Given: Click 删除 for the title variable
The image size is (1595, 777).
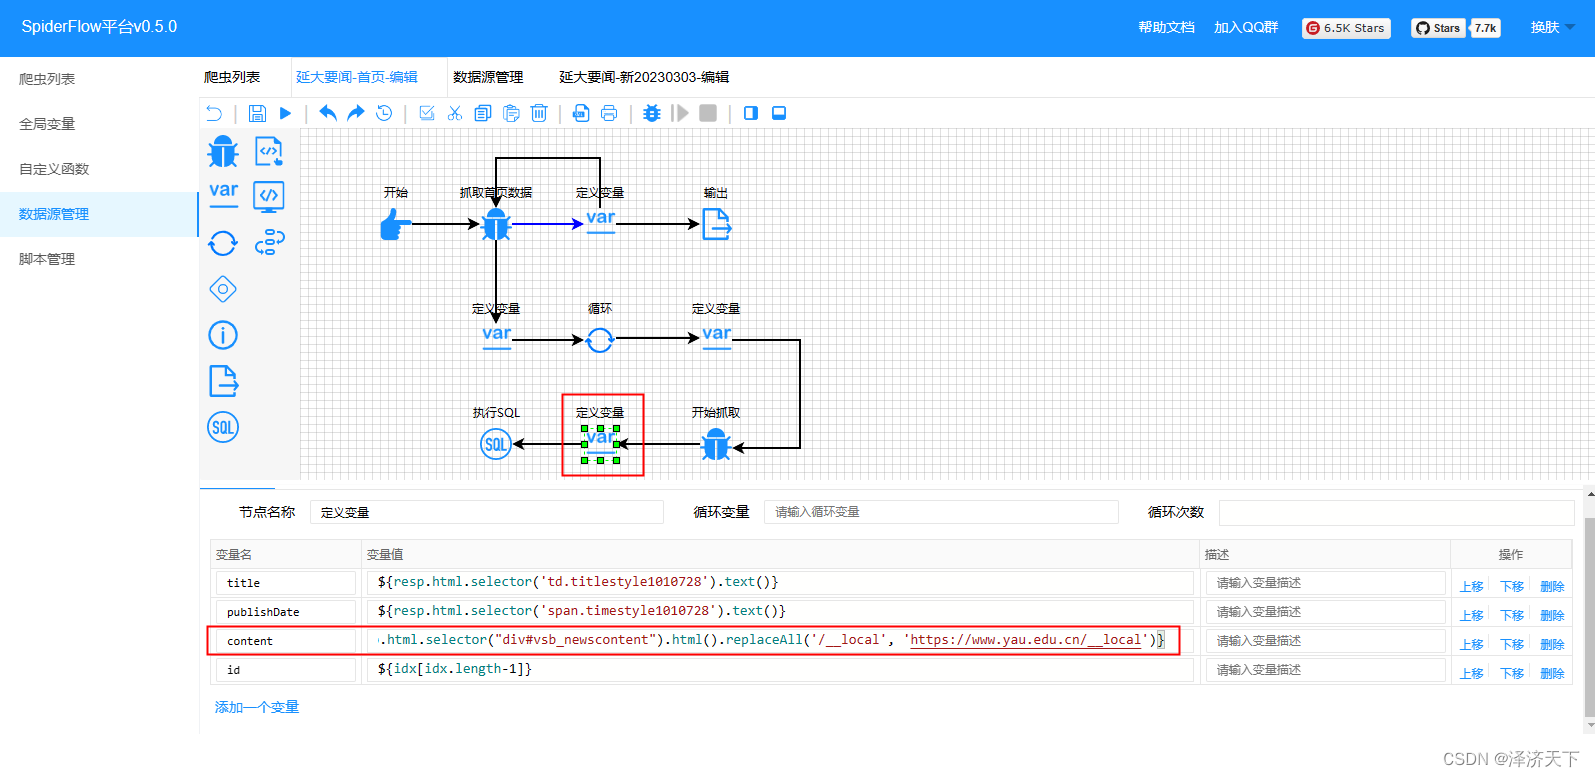Looking at the screenshot, I should click(1552, 586).
